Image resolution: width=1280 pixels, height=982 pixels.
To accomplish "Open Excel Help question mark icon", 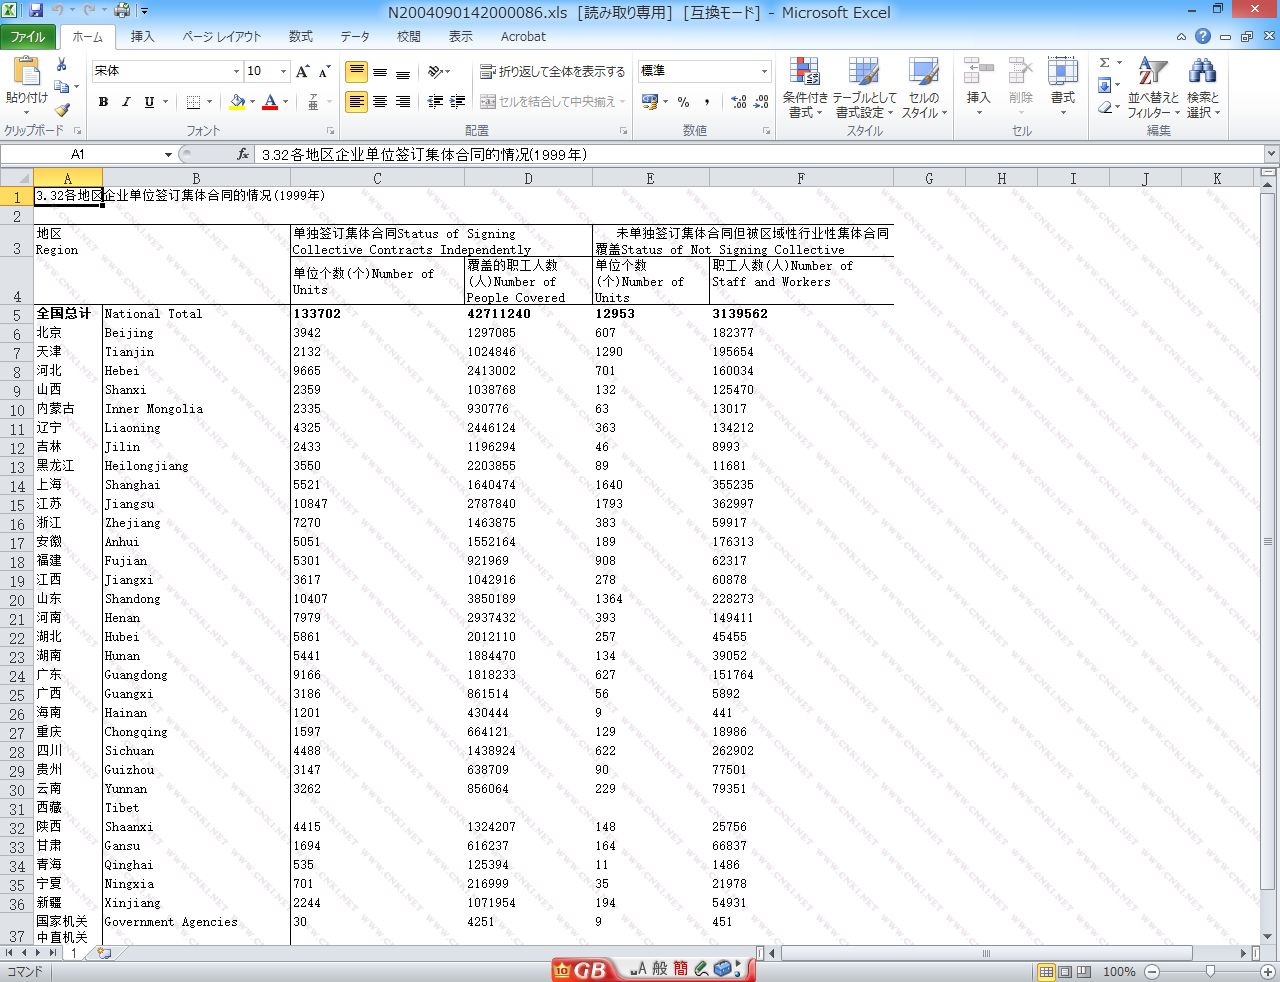I will point(1203,36).
